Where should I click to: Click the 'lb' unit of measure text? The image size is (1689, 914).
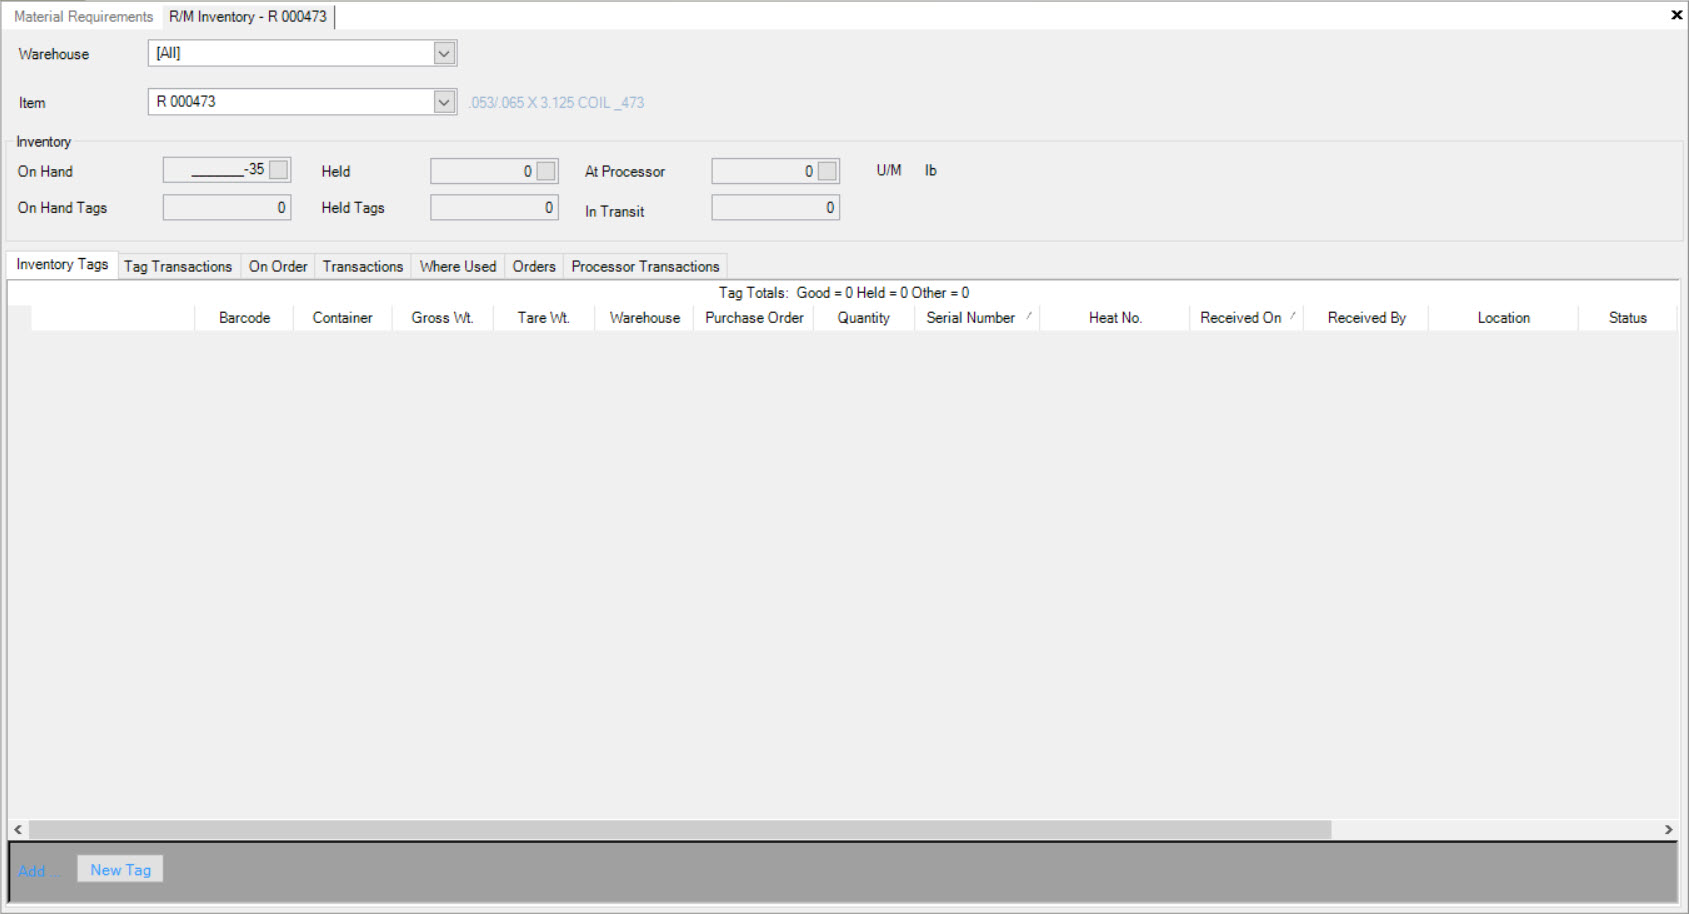(930, 170)
